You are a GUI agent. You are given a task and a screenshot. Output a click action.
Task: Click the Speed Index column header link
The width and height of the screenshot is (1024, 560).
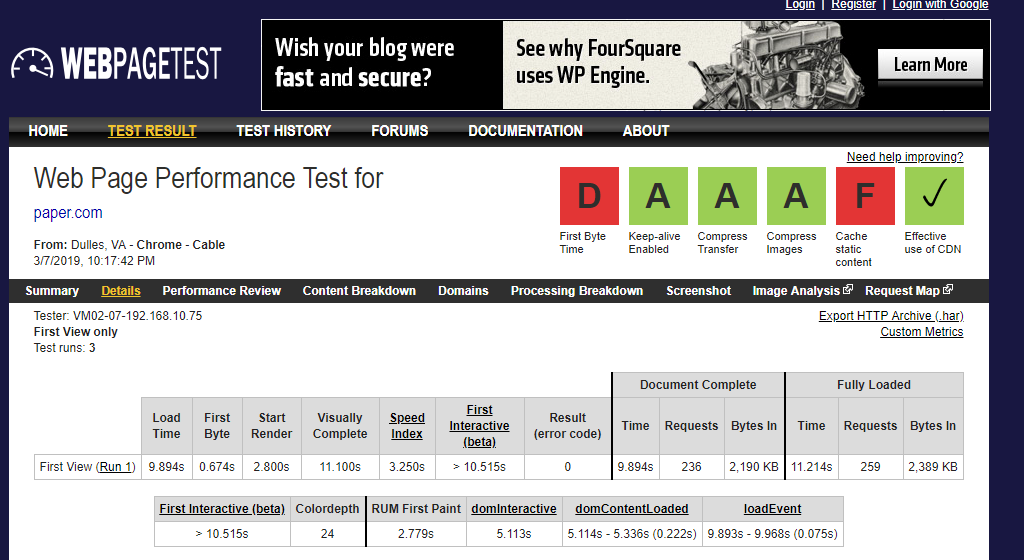407,426
